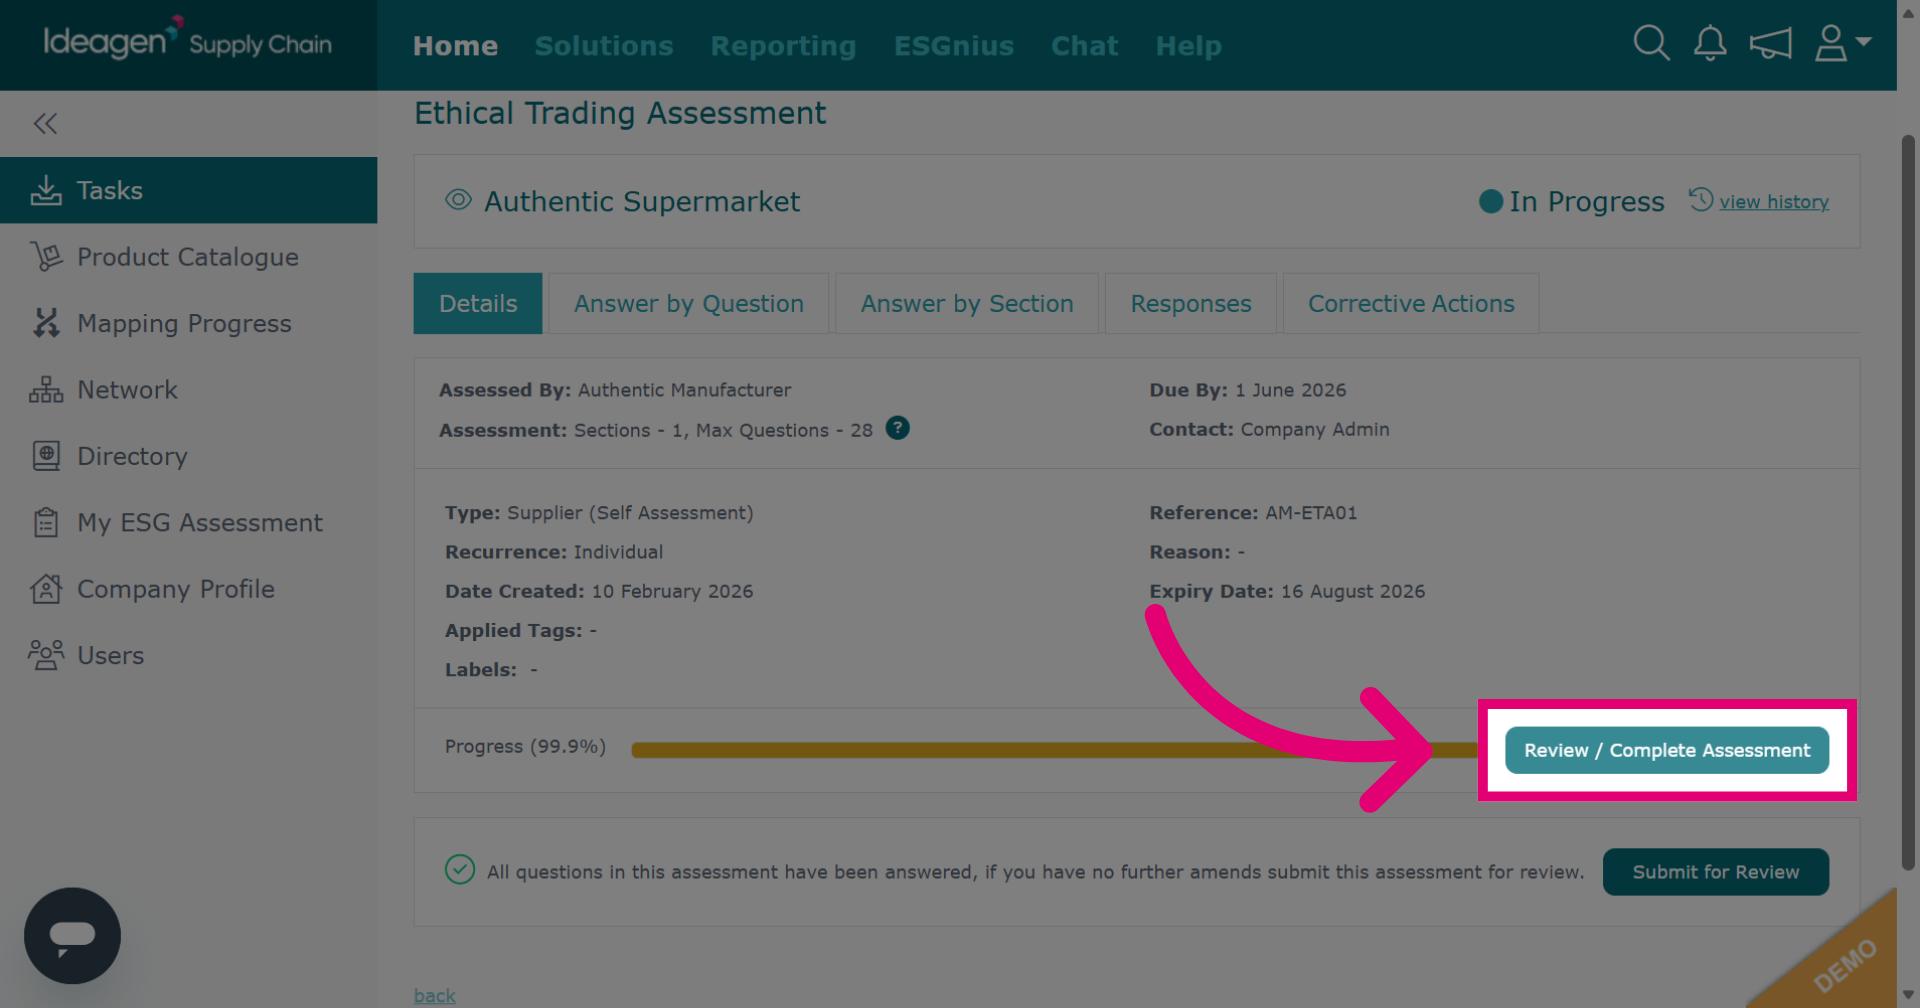Click the Network hierarchy icon
Viewport: 1920px width, 1008px height.
(x=46, y=390)
